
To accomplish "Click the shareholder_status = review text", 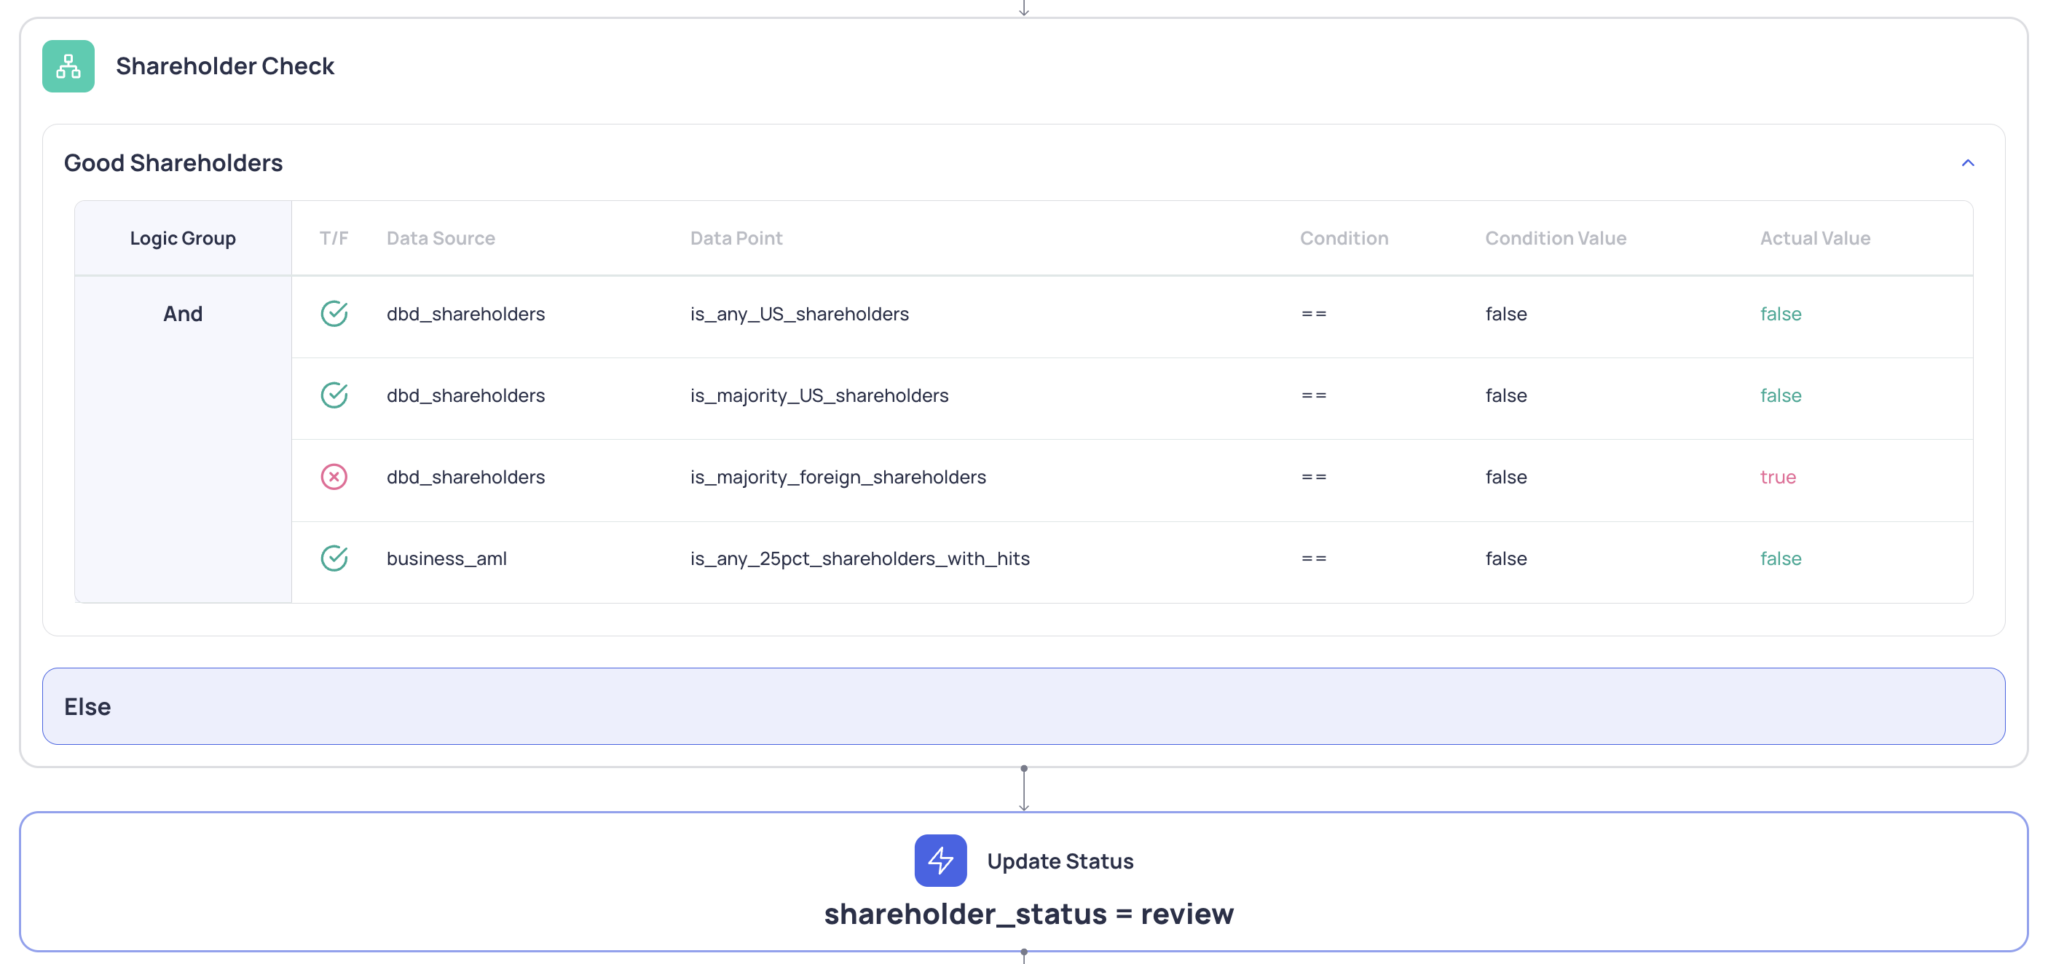I will 1028,913.
